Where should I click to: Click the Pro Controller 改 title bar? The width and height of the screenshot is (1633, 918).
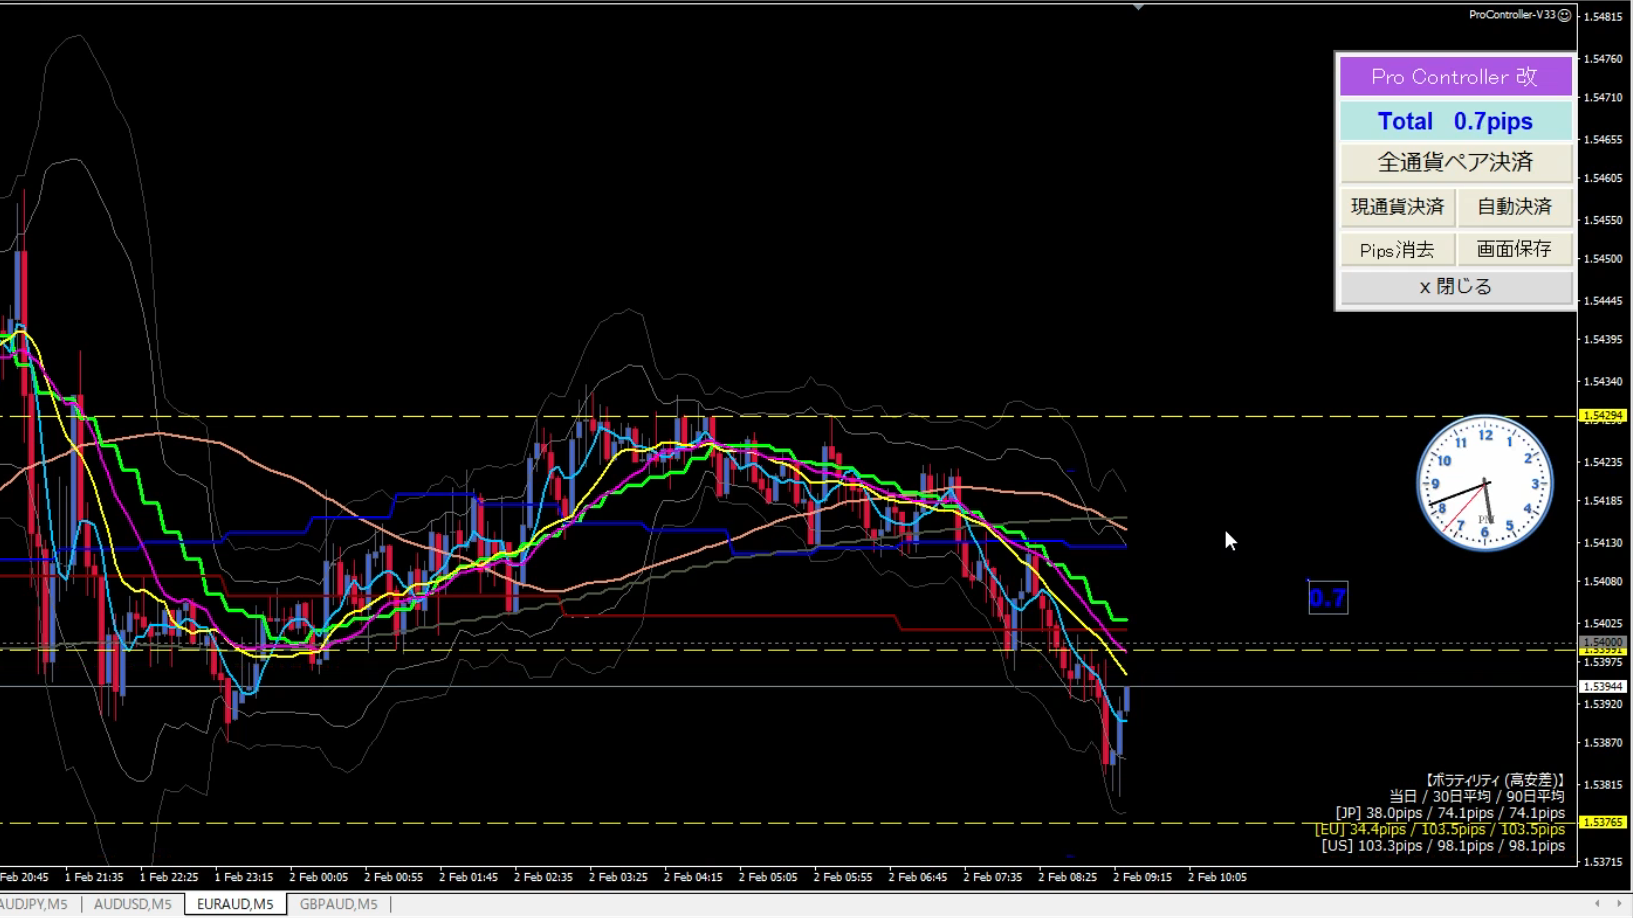tap(1455, 77)
